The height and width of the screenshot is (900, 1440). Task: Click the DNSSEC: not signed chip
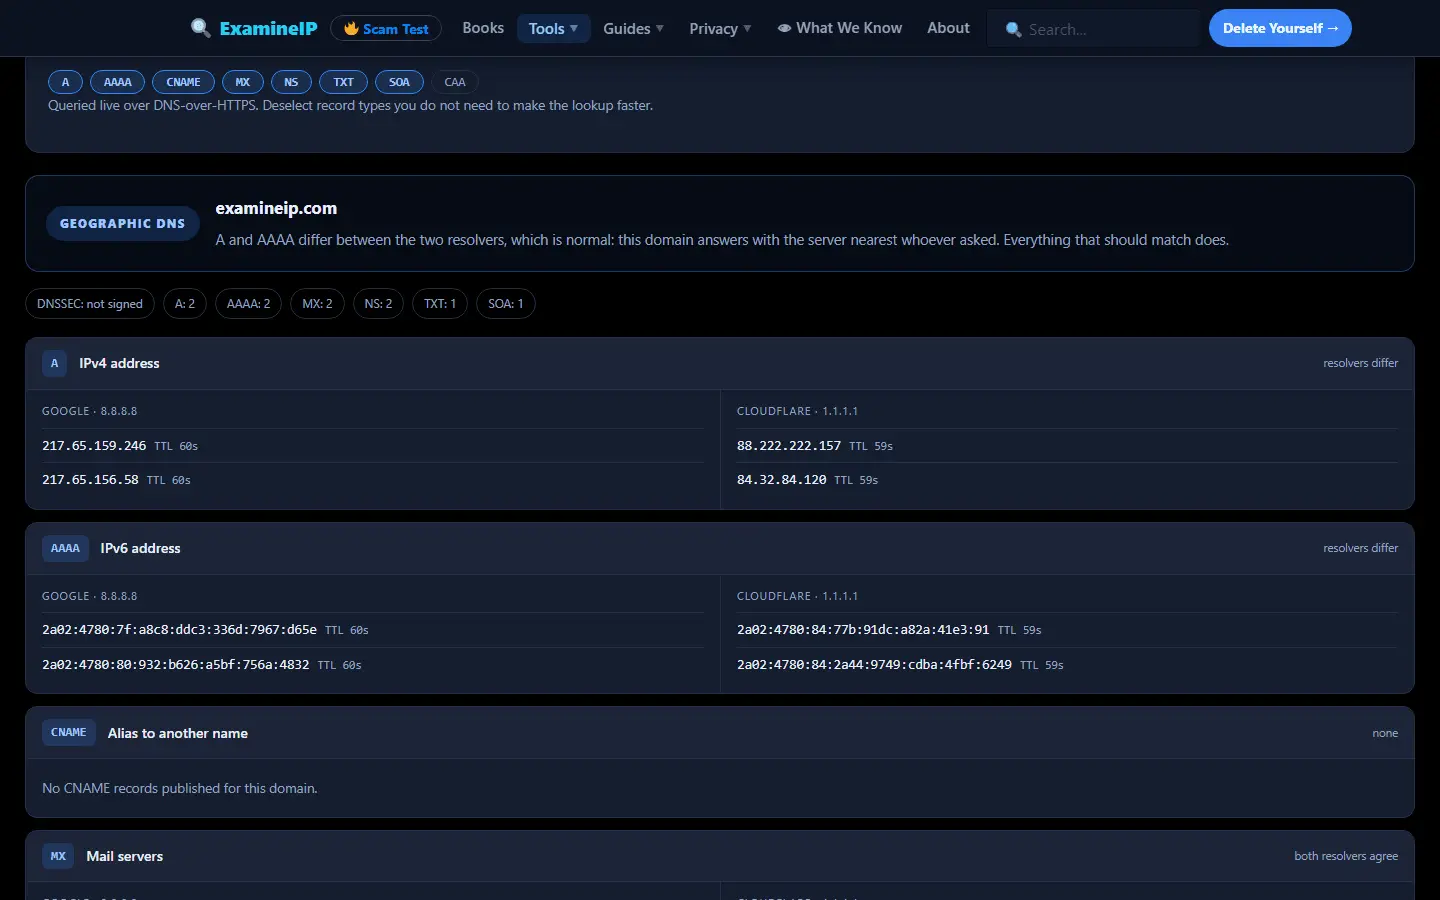pyautogui.click(x=90, y=304)
